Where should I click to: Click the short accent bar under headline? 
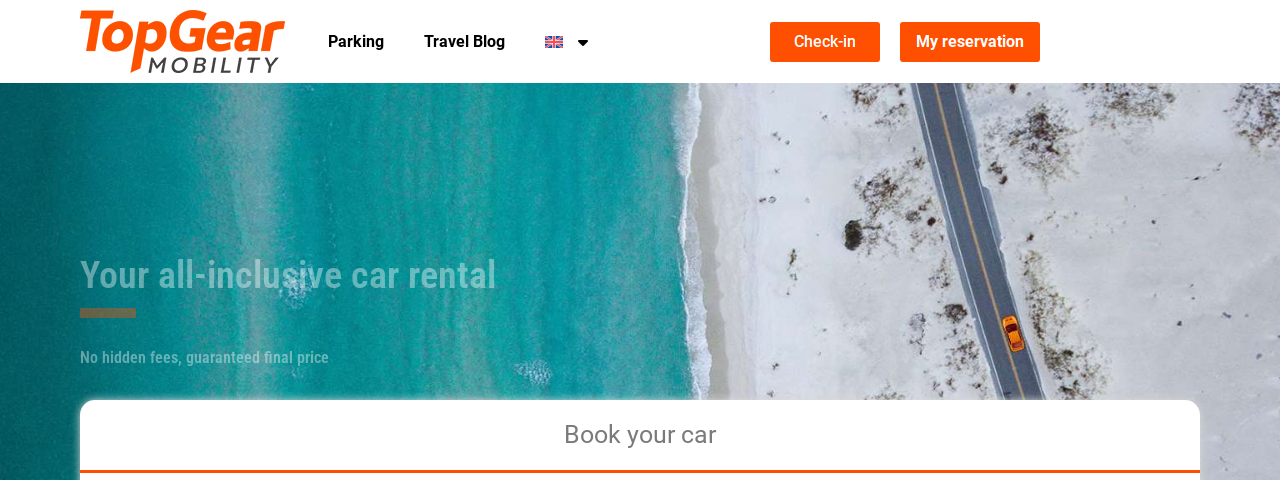pyautogui.click(x=108, y=313)
